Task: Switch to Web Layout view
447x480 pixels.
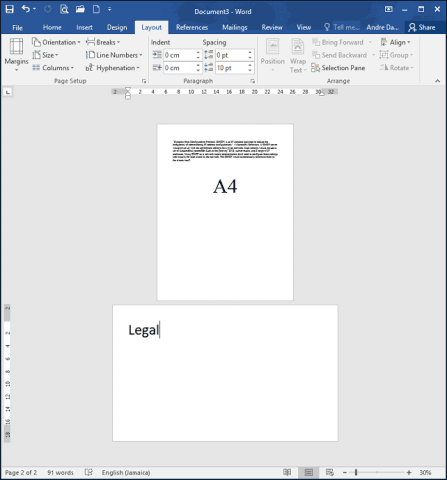Action: pyautogui.click(x=330, y=472)
